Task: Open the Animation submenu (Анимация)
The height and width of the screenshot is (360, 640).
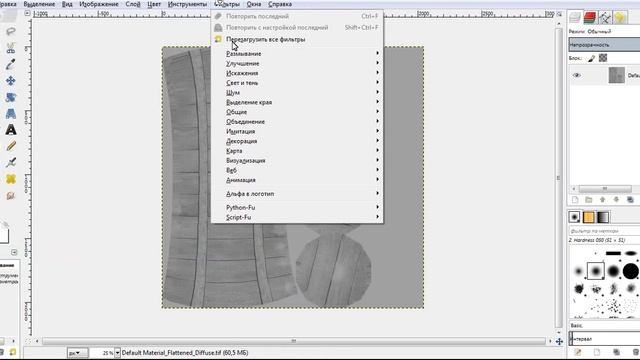Action: (297, 180)
